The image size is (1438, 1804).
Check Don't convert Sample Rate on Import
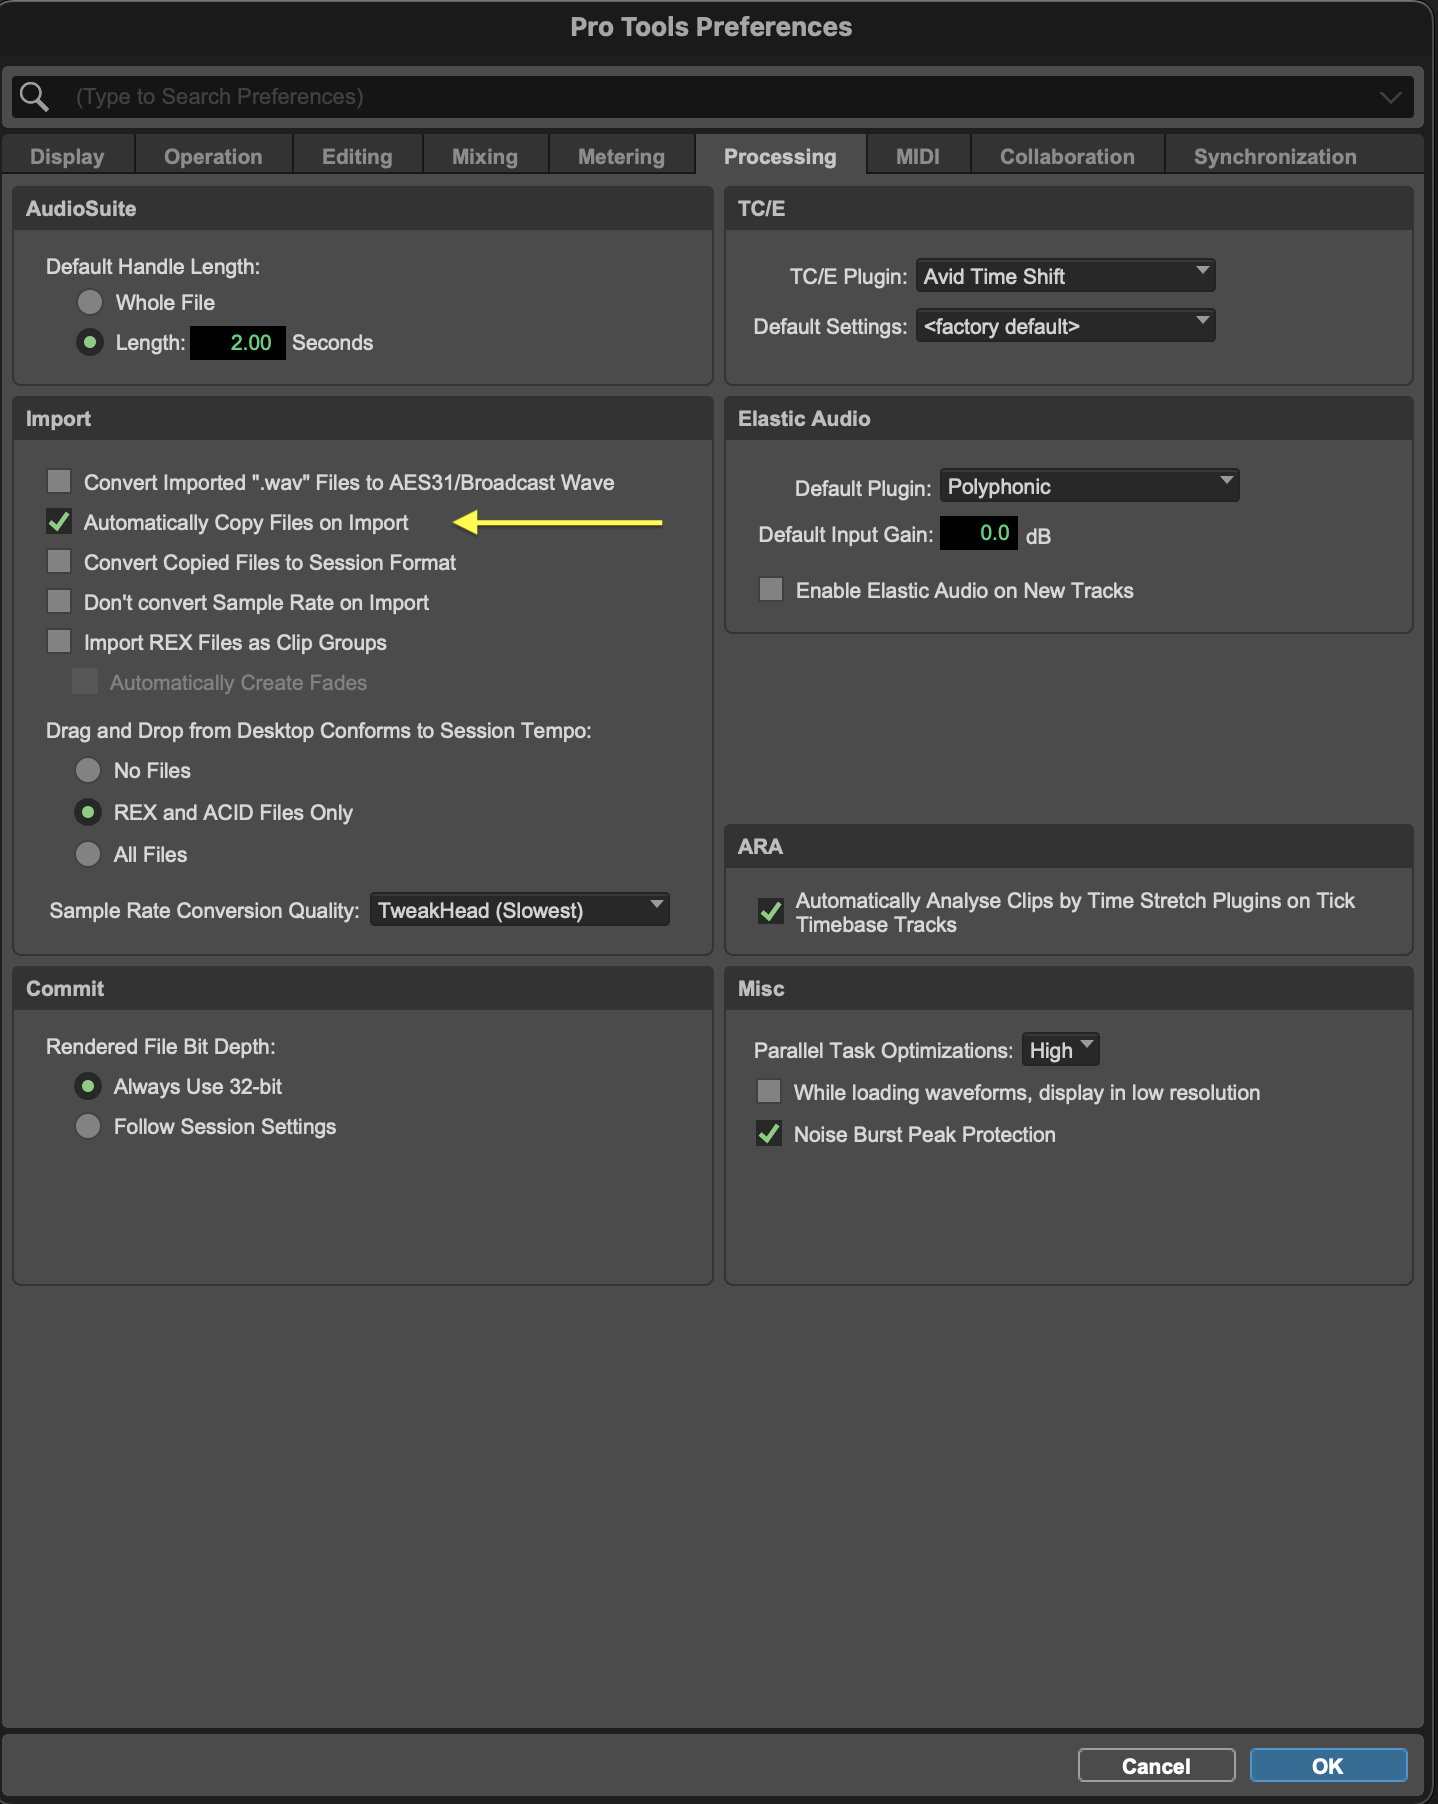click(x=60, y=602)
